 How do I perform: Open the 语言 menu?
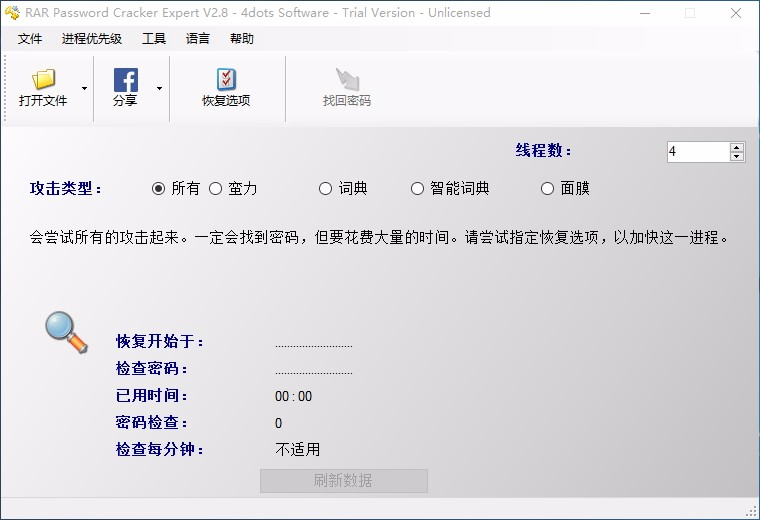[x=197, y=38]
